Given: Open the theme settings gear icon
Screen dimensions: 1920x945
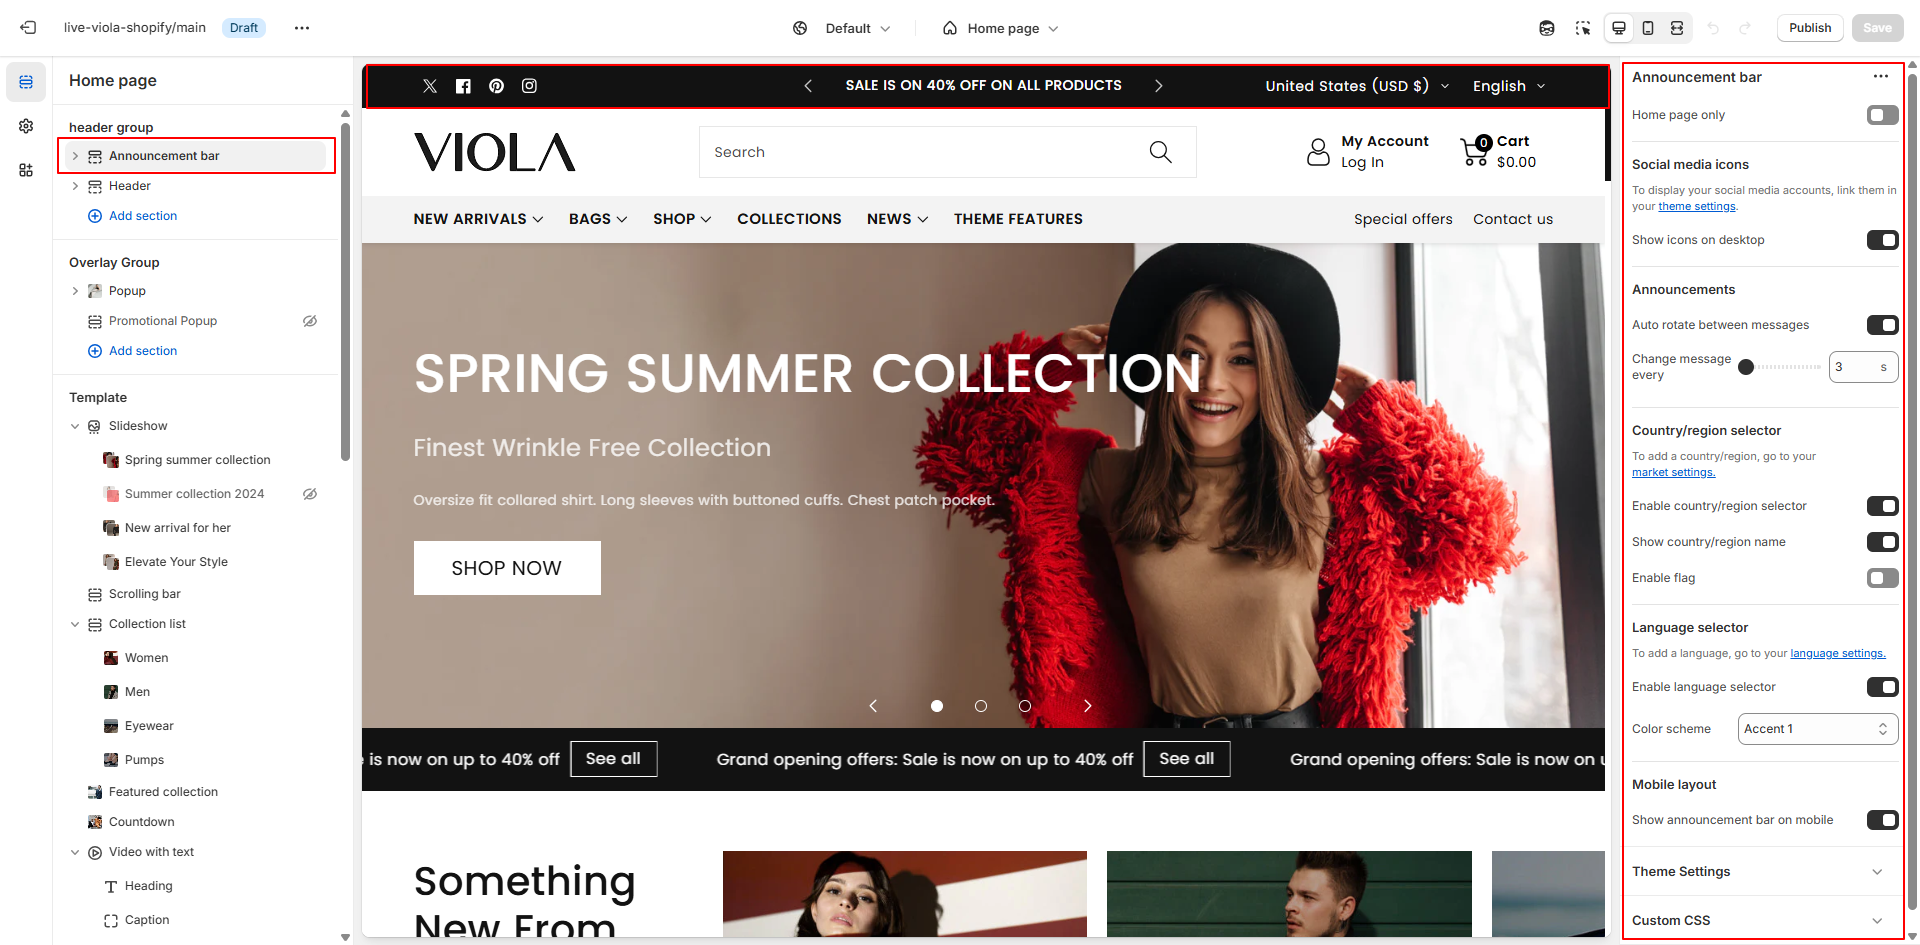Looking at the screenshot, I should pyautogui.click(x=26, y=126).
